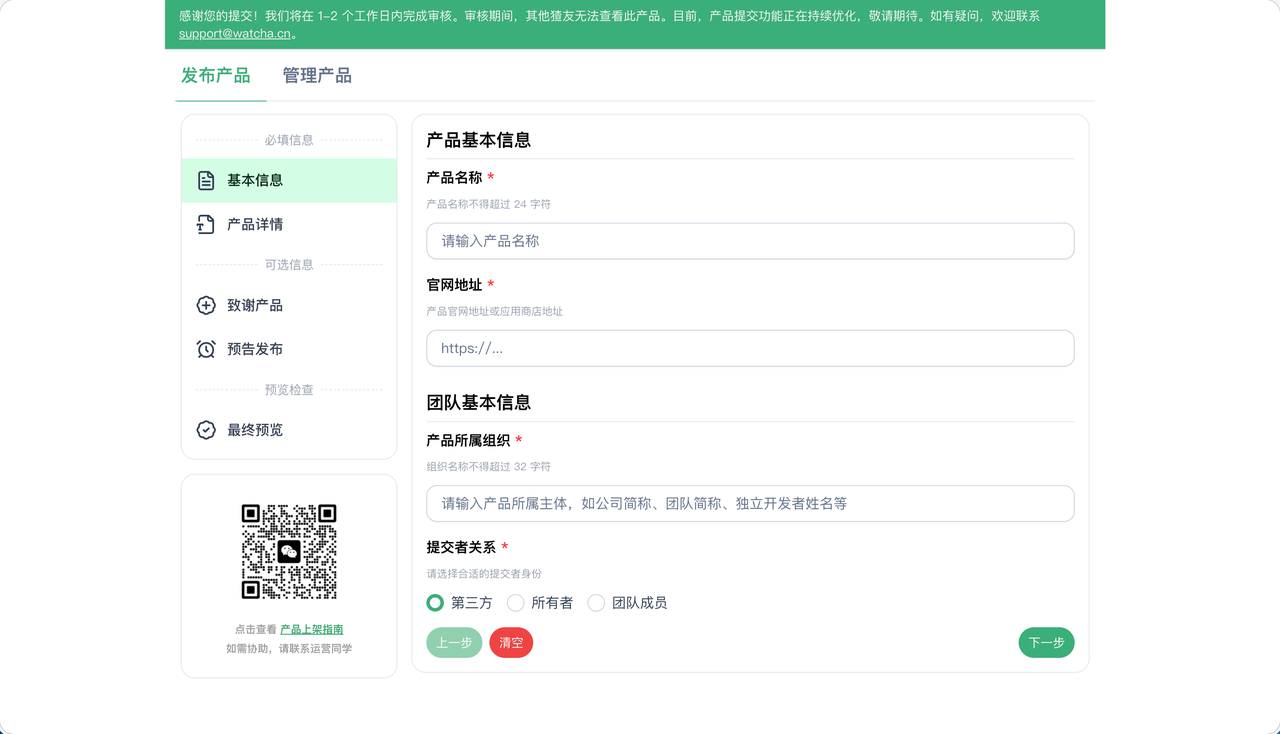Focus the 产品名称 input field

[750, 241]
